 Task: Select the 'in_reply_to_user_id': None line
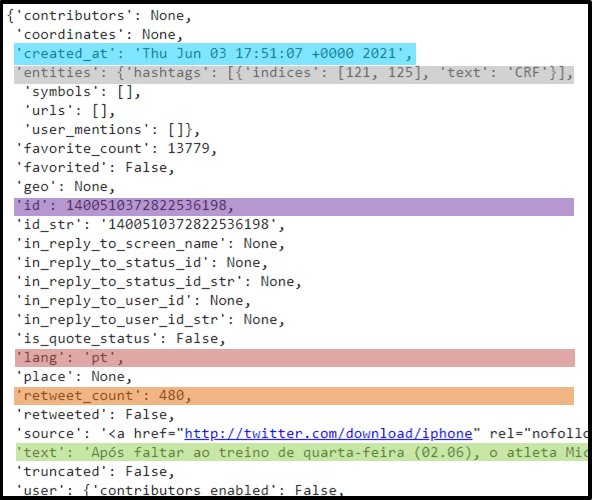(133, 301)
